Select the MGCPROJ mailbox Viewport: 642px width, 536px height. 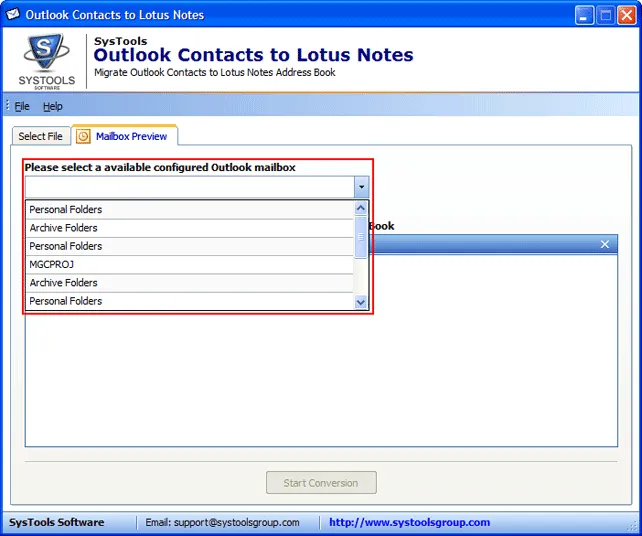click(x=190, y=265)
